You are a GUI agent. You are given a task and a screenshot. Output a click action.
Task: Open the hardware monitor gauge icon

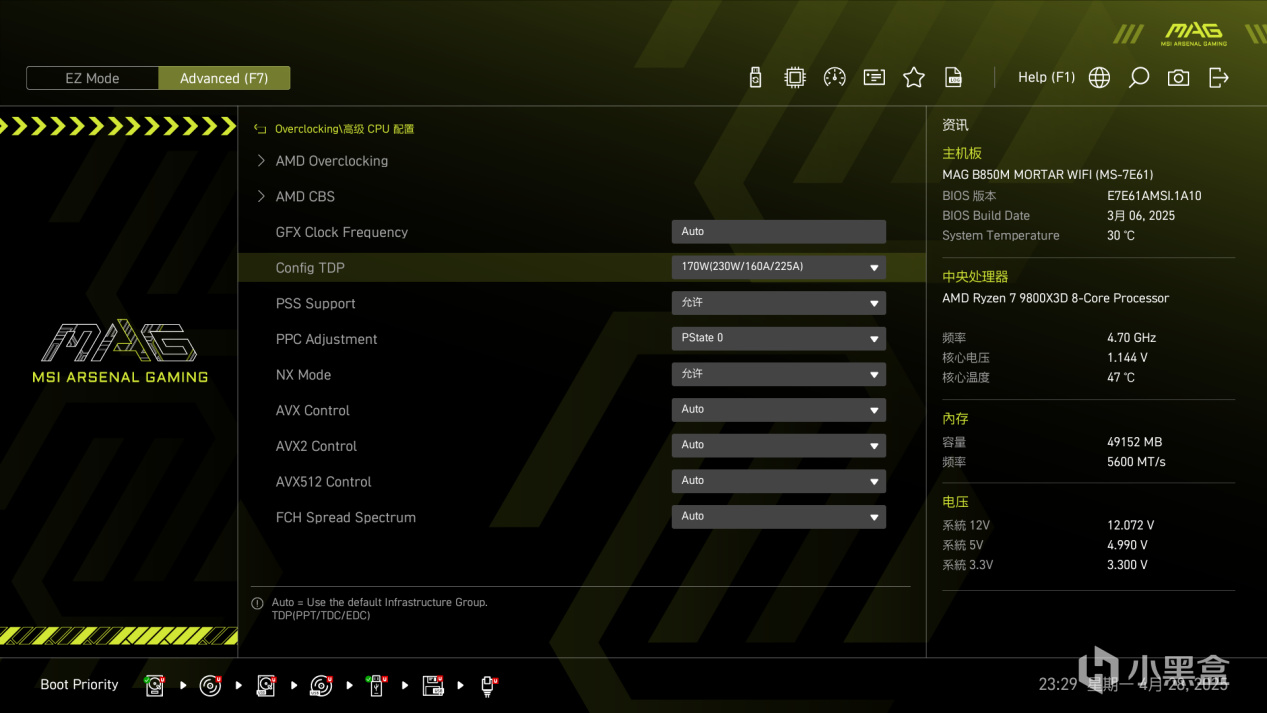[835, 78]
